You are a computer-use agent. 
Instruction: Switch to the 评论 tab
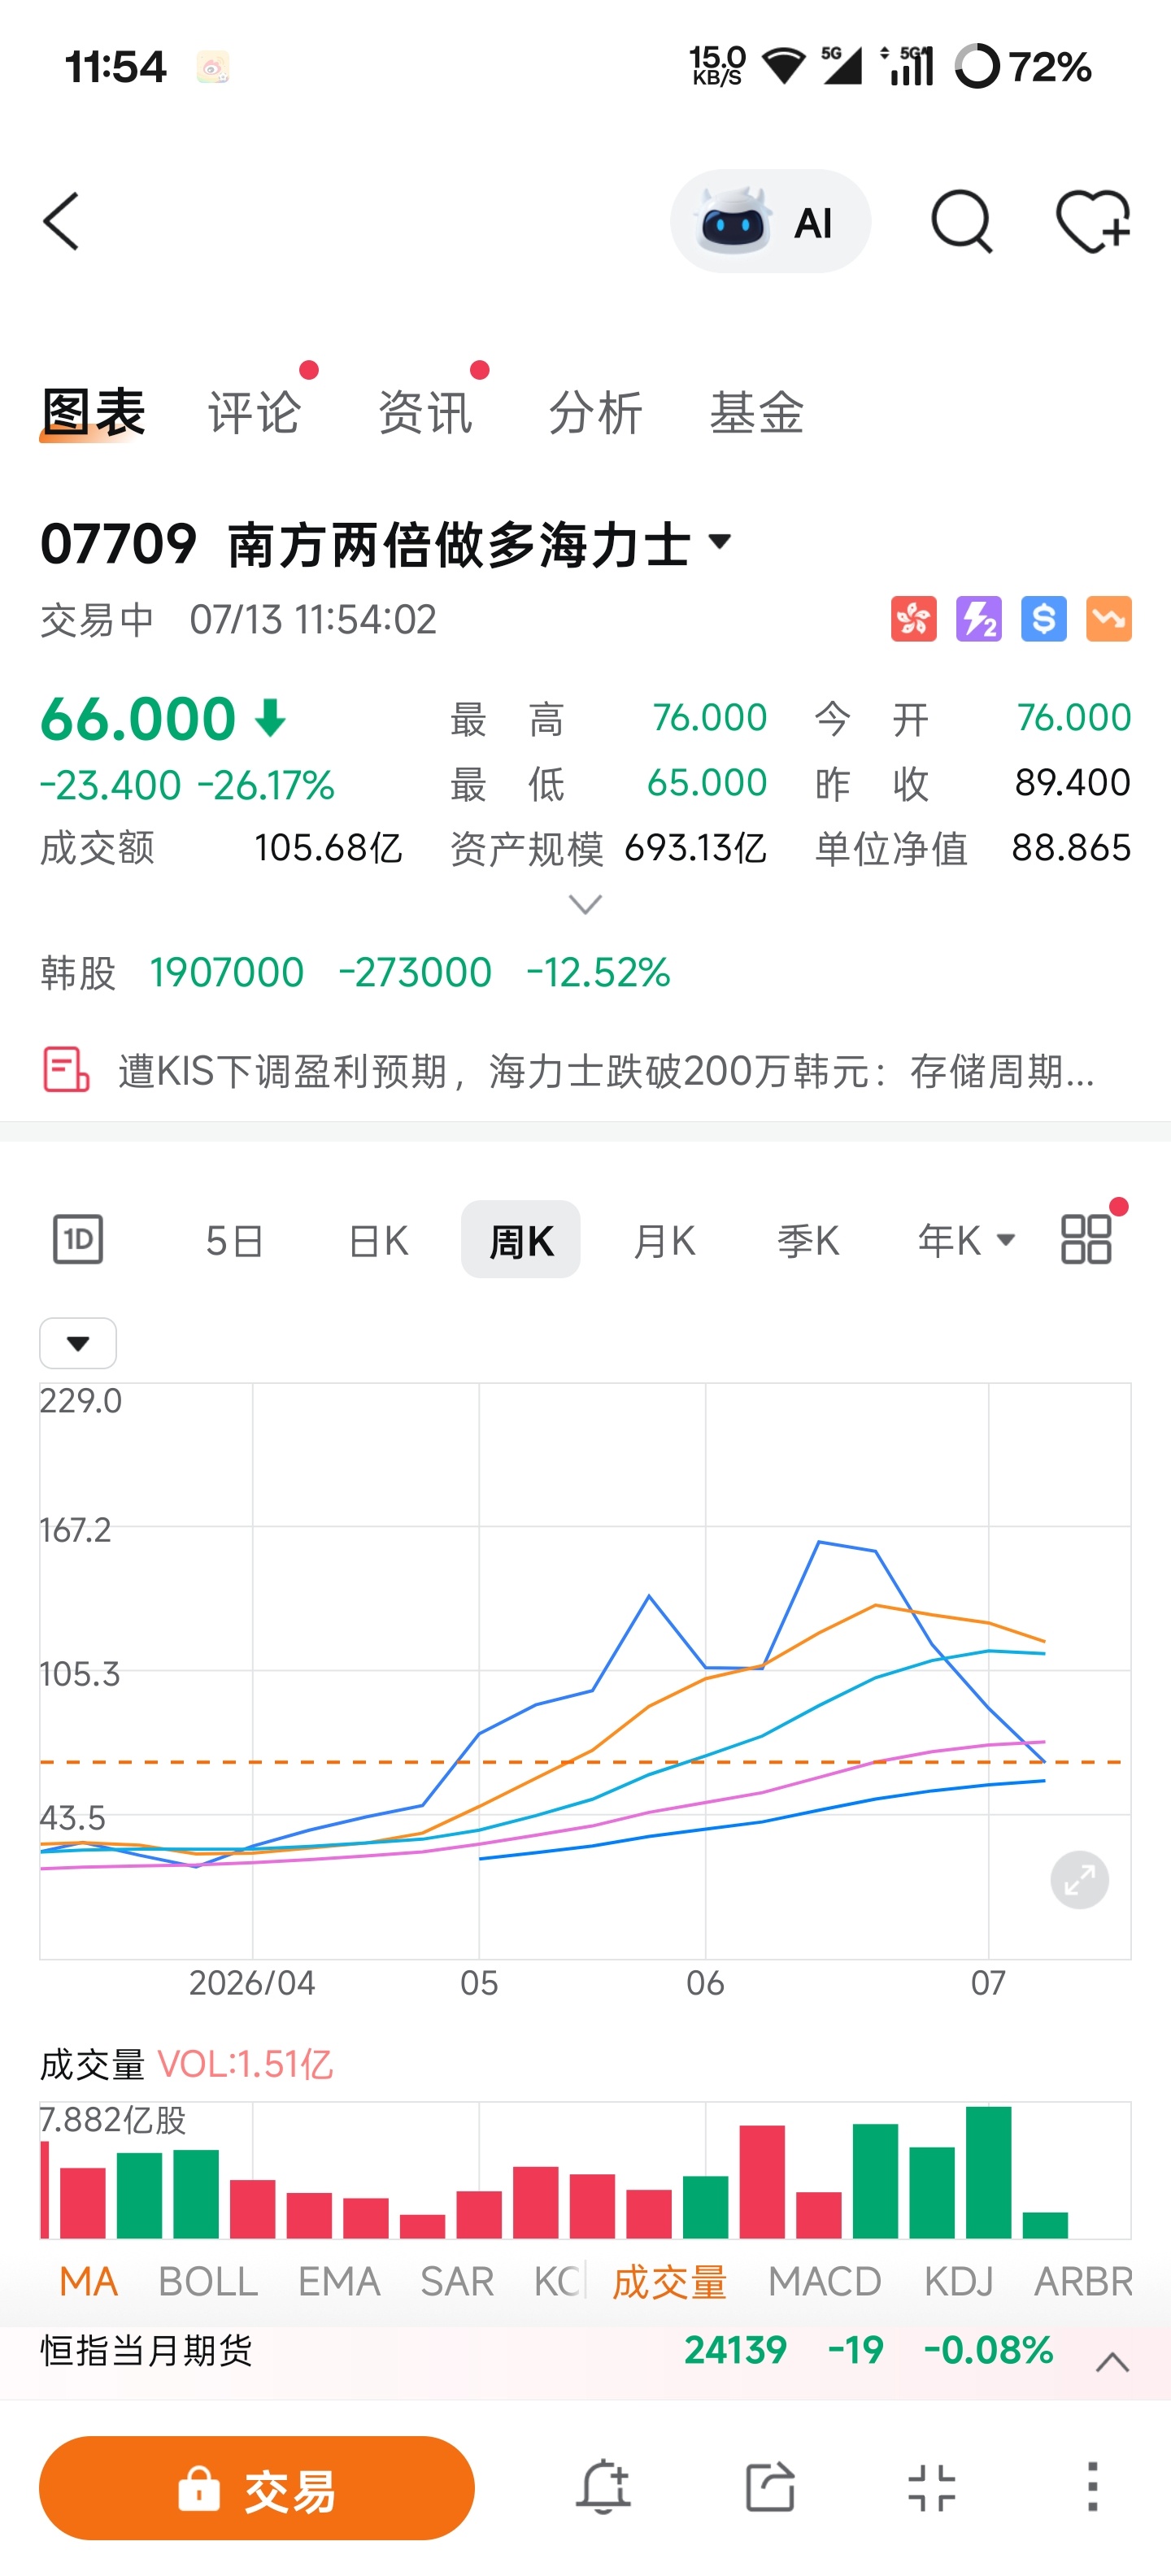254,412
